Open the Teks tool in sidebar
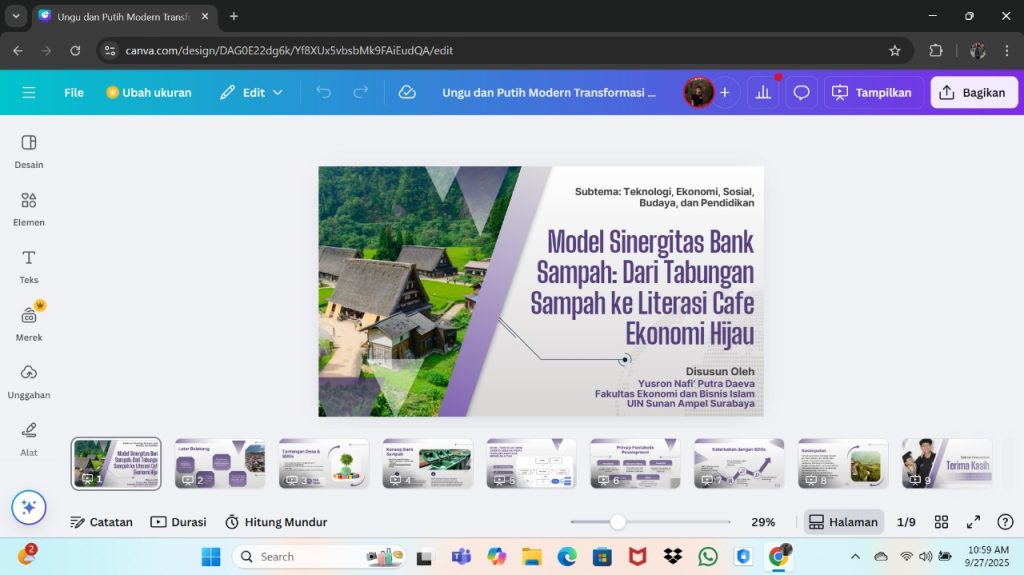The width and height of the screenshot is (1024, 575). click(29, 265)
